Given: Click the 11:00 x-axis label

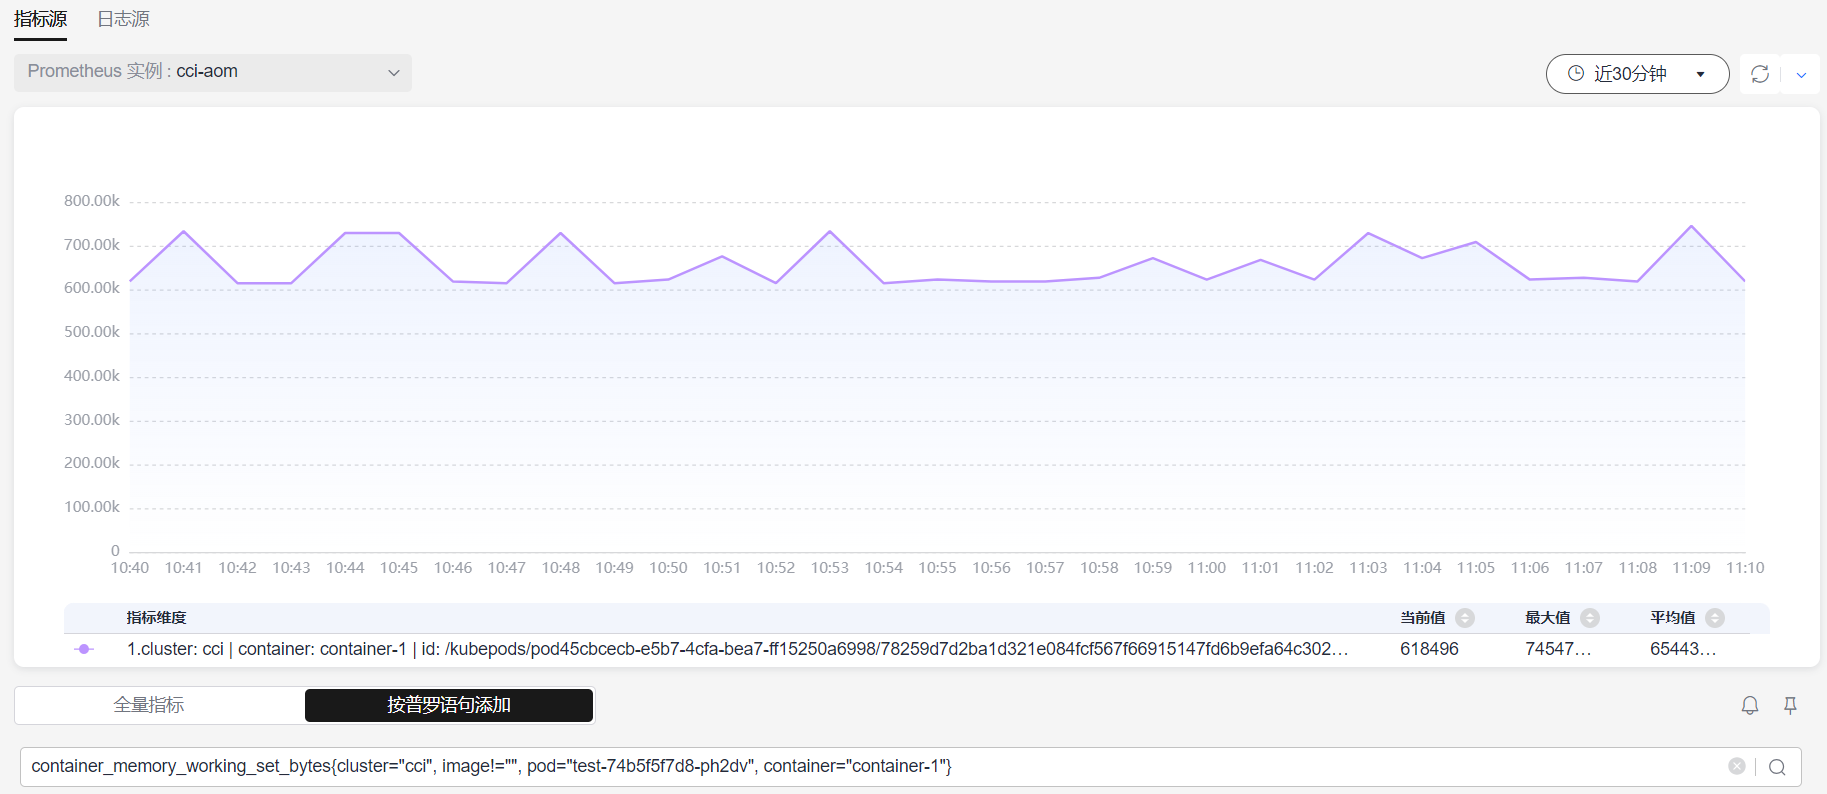Looking at the screenshot, I should pyautogui.click(x=1207, y=568).
